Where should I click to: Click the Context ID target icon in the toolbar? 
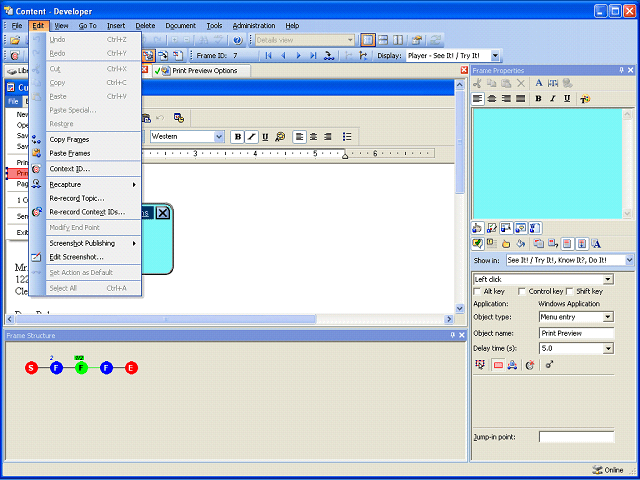[15, 56]
